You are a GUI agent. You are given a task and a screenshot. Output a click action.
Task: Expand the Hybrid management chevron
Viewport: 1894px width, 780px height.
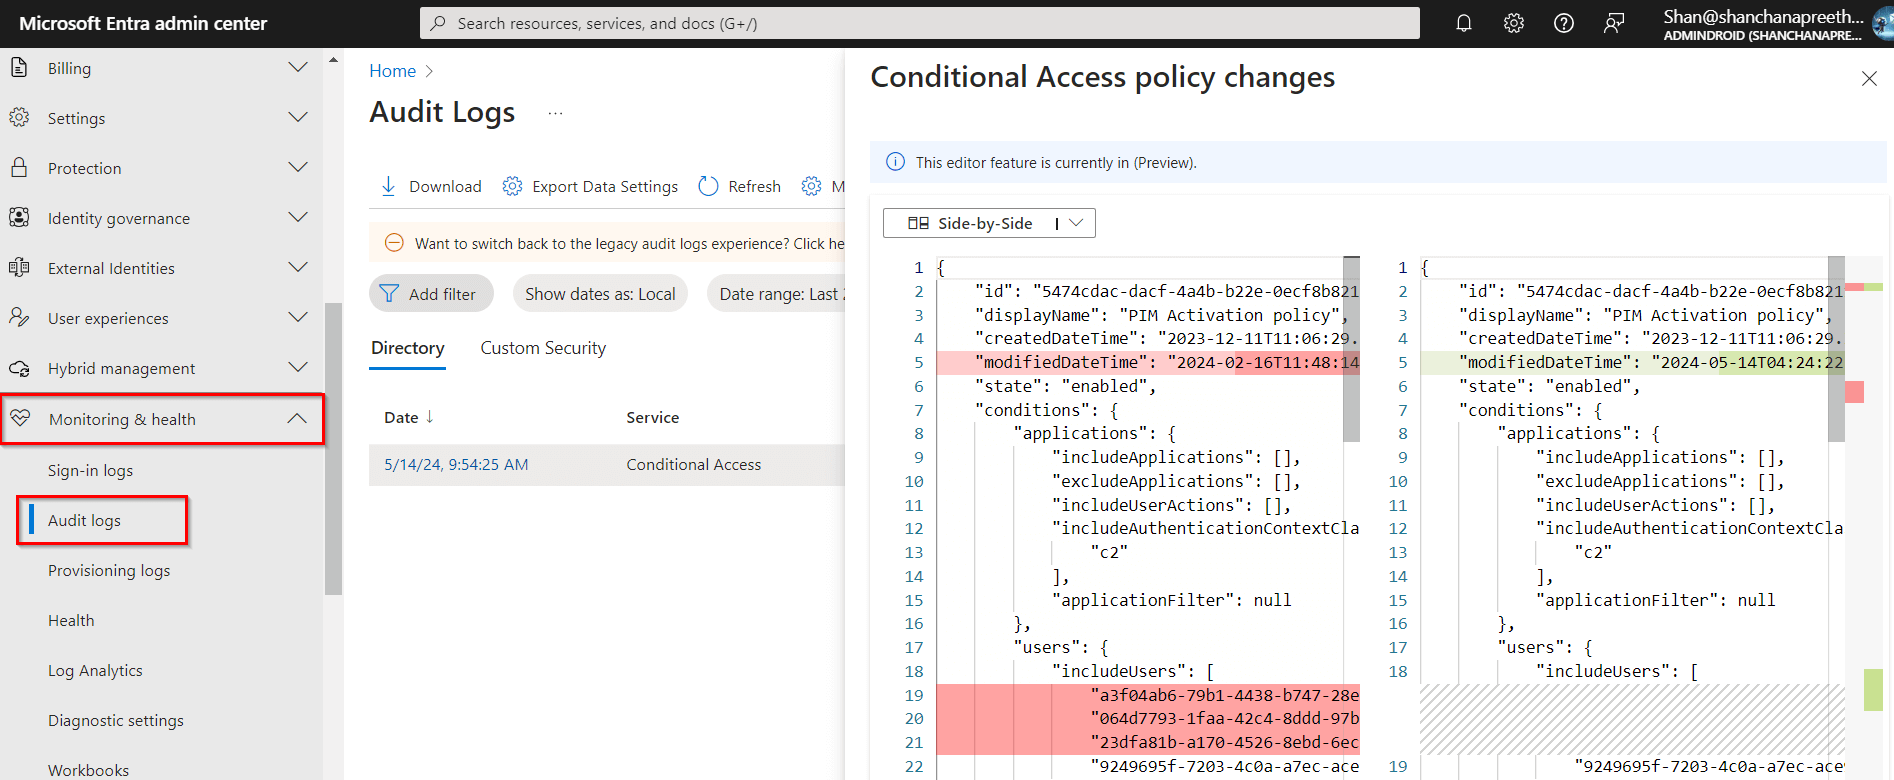(x=298, y=367)
